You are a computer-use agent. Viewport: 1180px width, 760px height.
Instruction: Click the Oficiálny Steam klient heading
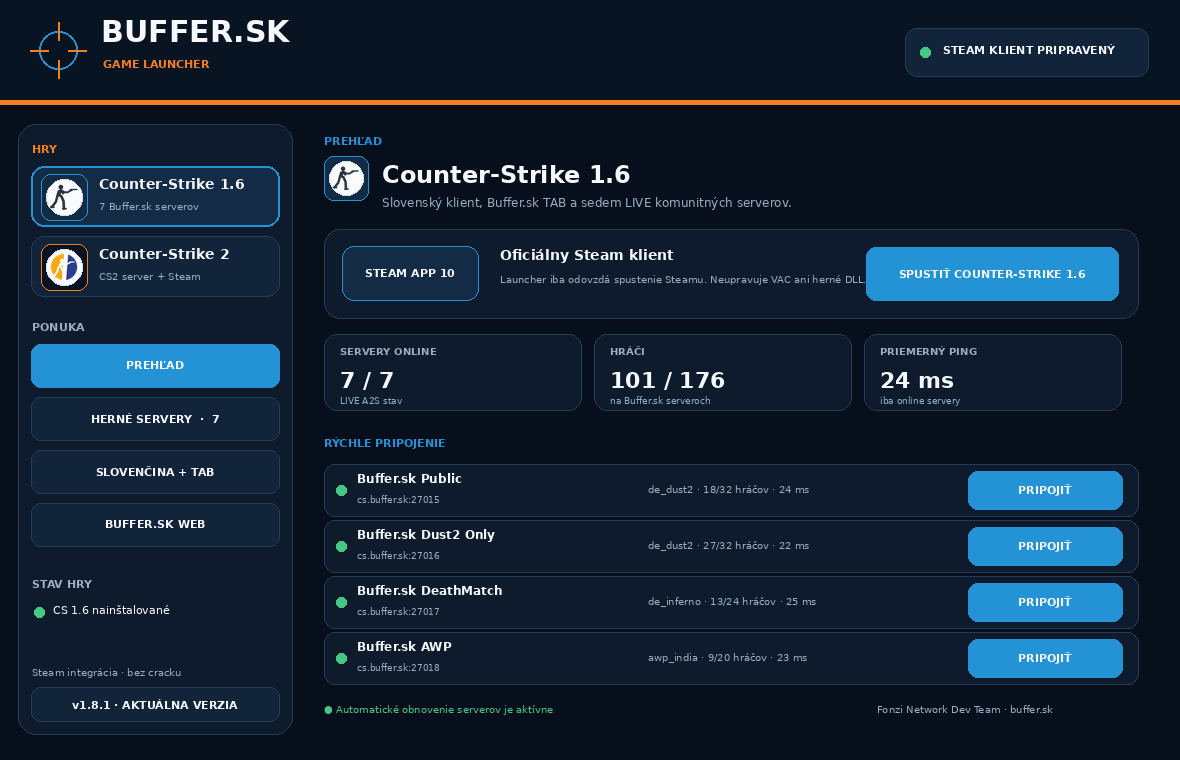pos(586,255)
